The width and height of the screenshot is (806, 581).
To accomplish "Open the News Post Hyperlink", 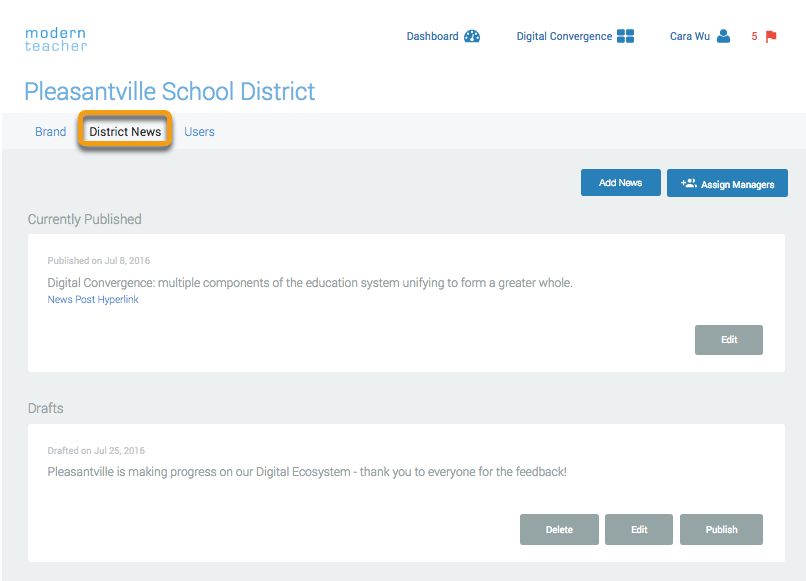I will tap(93, 299).
